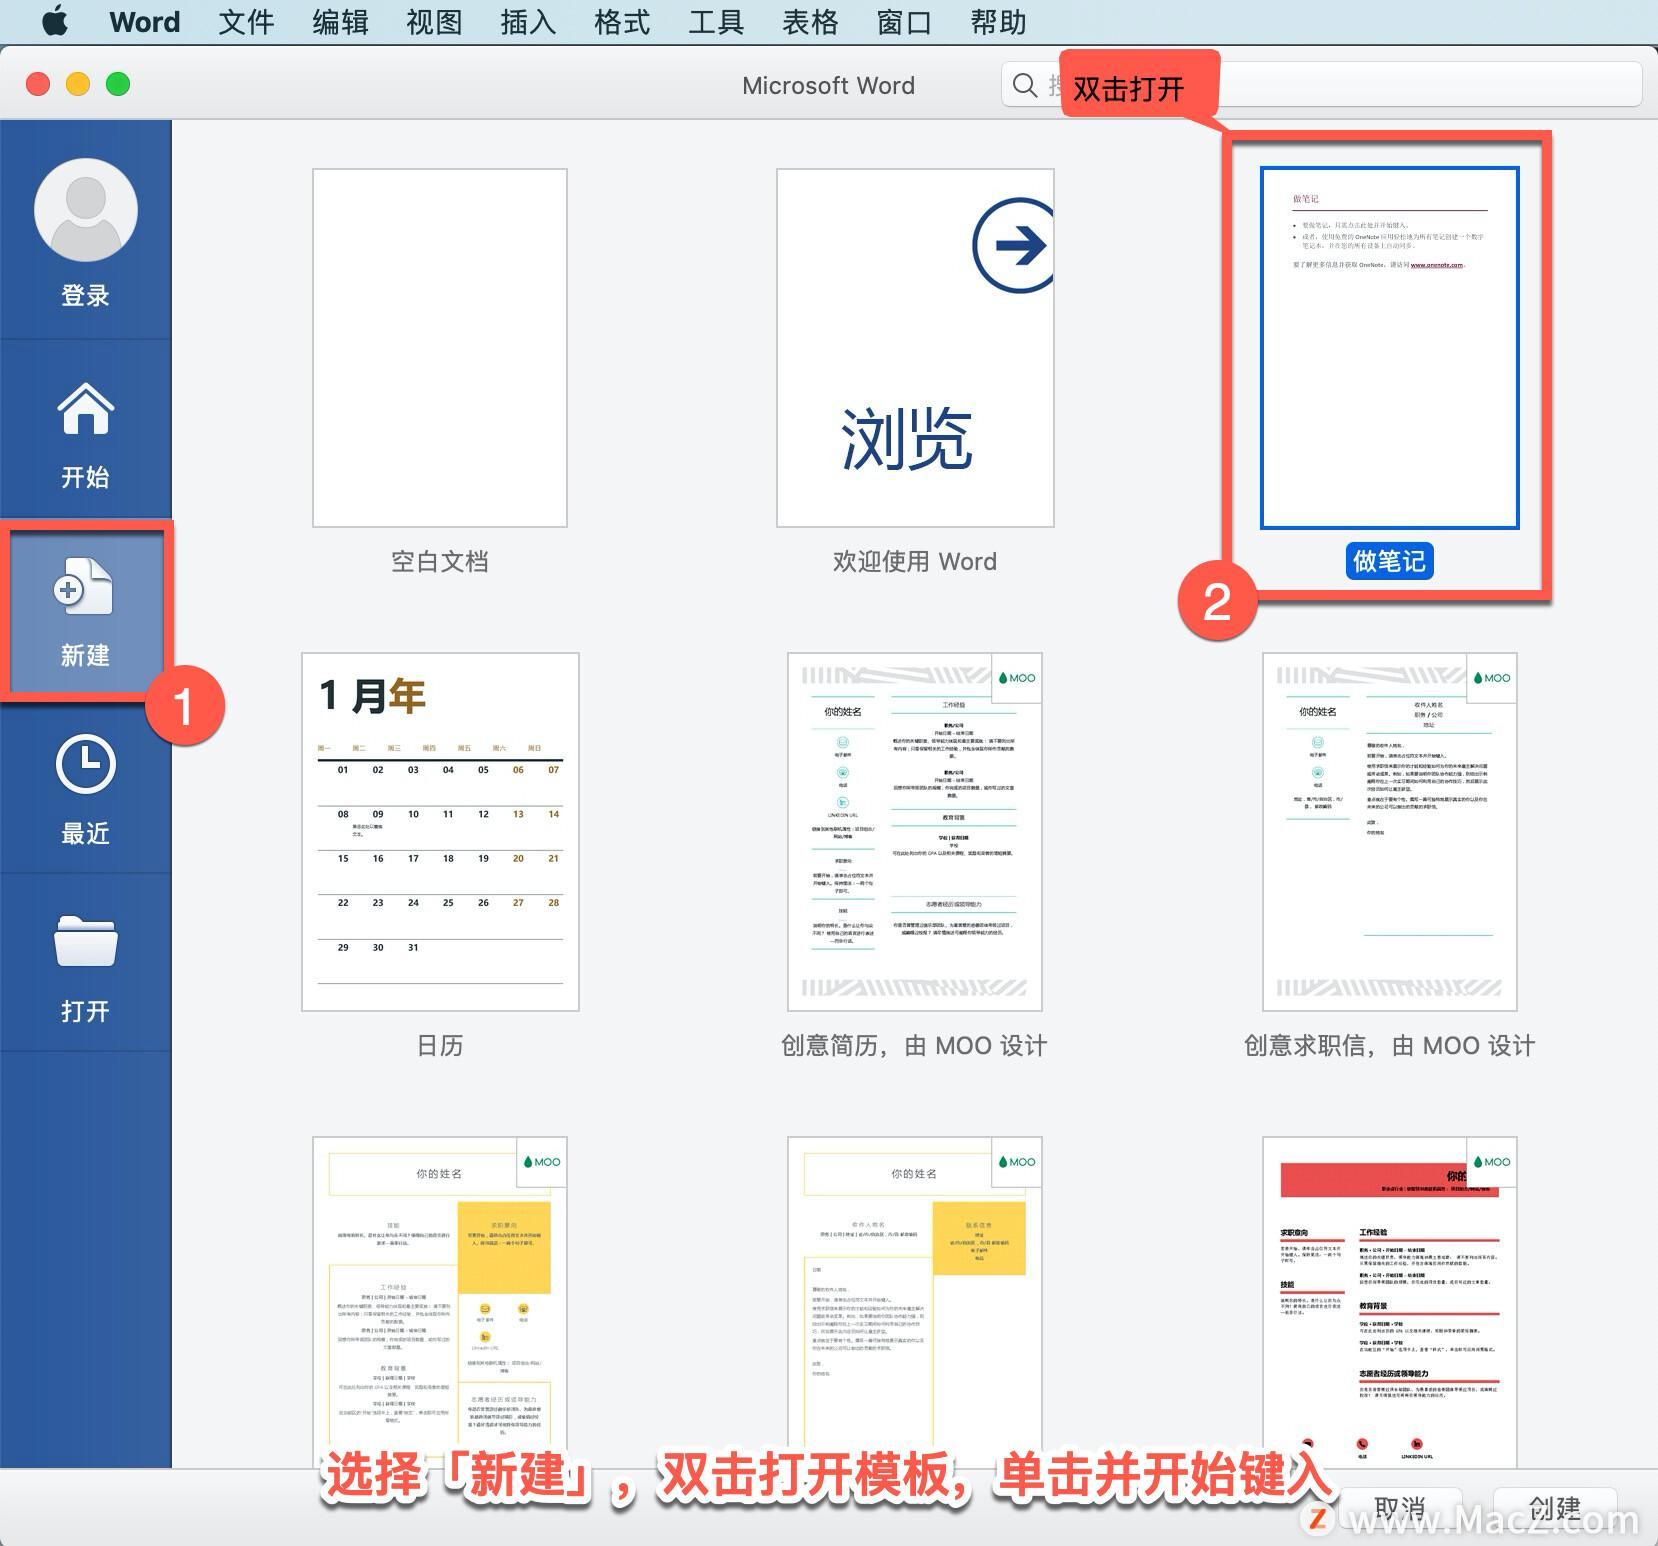The image size is (1658, 1546).
Task: Open the 工具 menu
Action: tap(716, 22)
